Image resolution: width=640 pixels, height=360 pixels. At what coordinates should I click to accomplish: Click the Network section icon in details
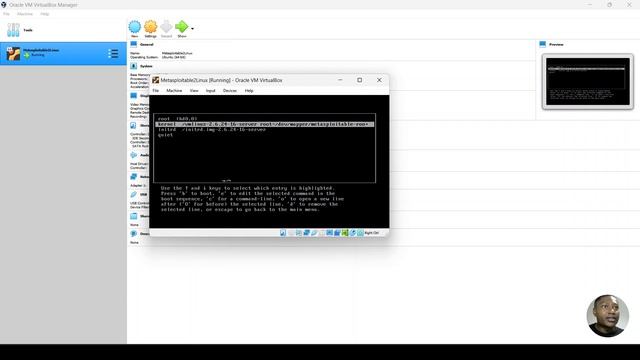pyautogui.click(x=133, y=176)
